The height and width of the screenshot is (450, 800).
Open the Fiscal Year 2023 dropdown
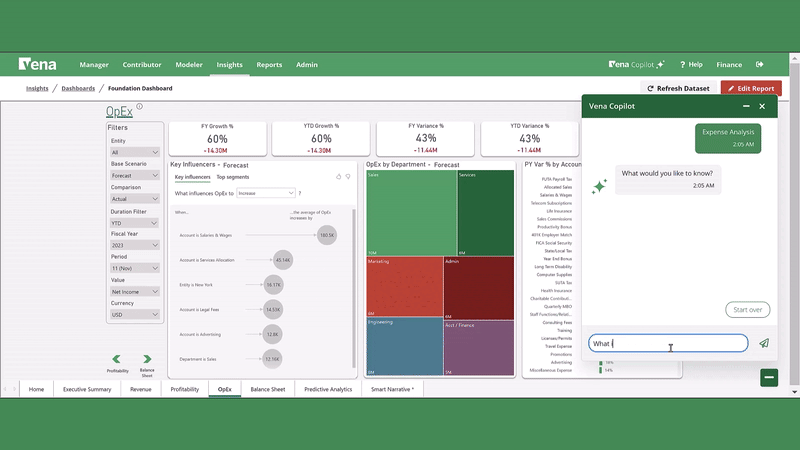pyautogui.click(x=135, y=245)
